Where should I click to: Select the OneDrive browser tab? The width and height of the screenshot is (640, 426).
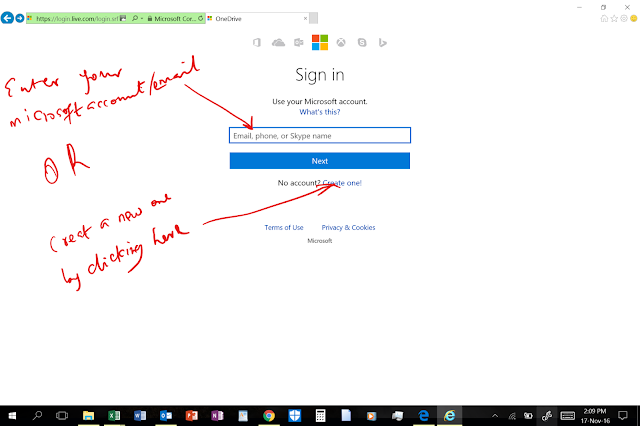(x=257, y=19)
